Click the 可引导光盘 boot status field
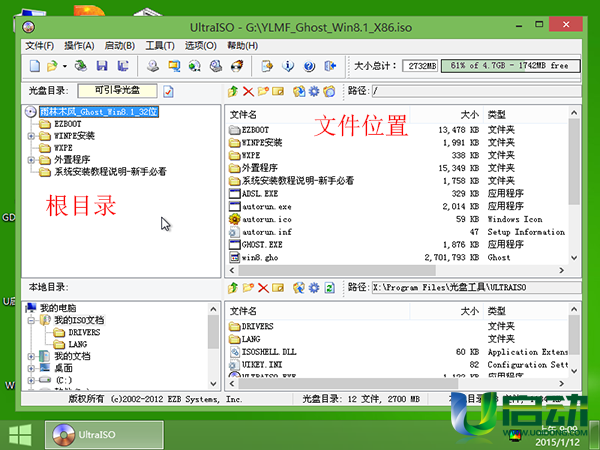This screenshot has width=600, height=450. coord(117,91)
